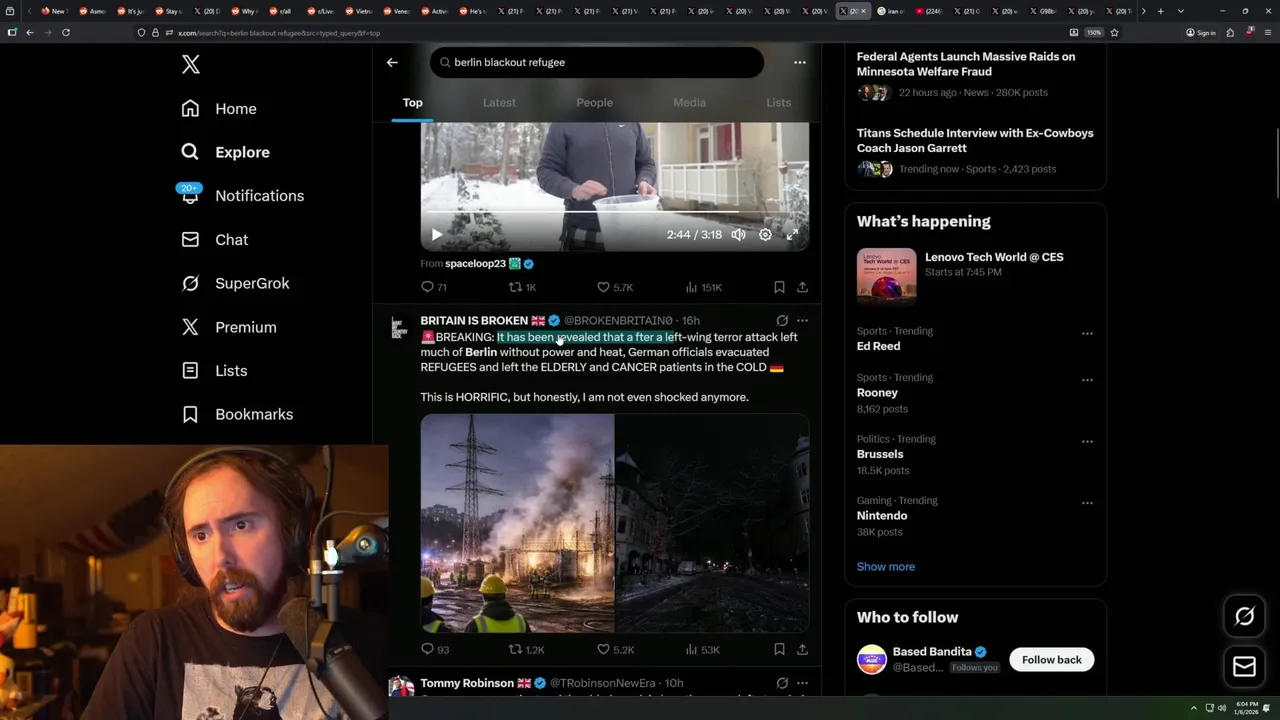This screenshot has width=1280, height=720.
Task: Open more menu on BRITAIN IS BROKEN post
Action: (x=802, y=321)
